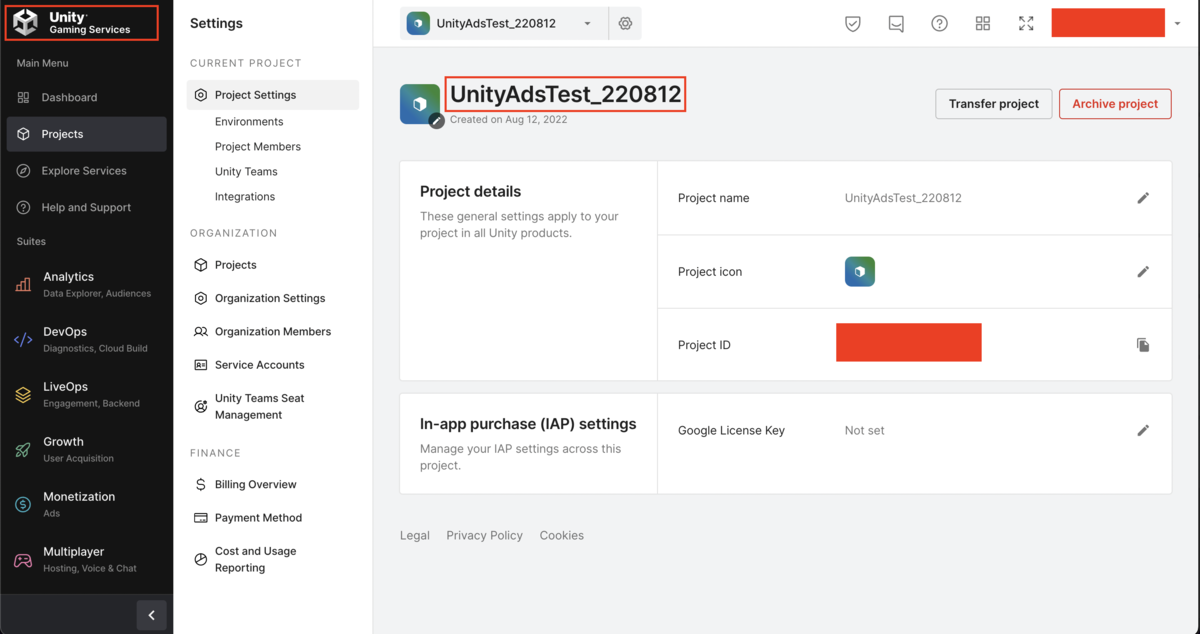Open Project Members settings

click(x=258, y=147)
